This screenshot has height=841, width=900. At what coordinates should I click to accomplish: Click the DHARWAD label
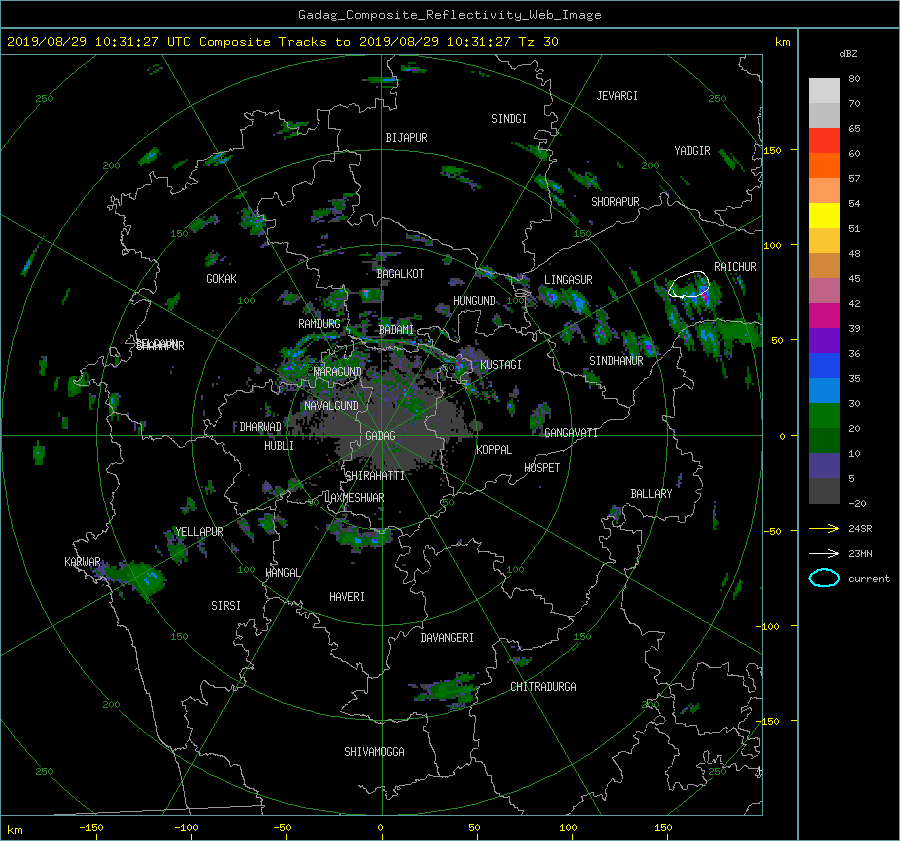(x=260, y=427)
